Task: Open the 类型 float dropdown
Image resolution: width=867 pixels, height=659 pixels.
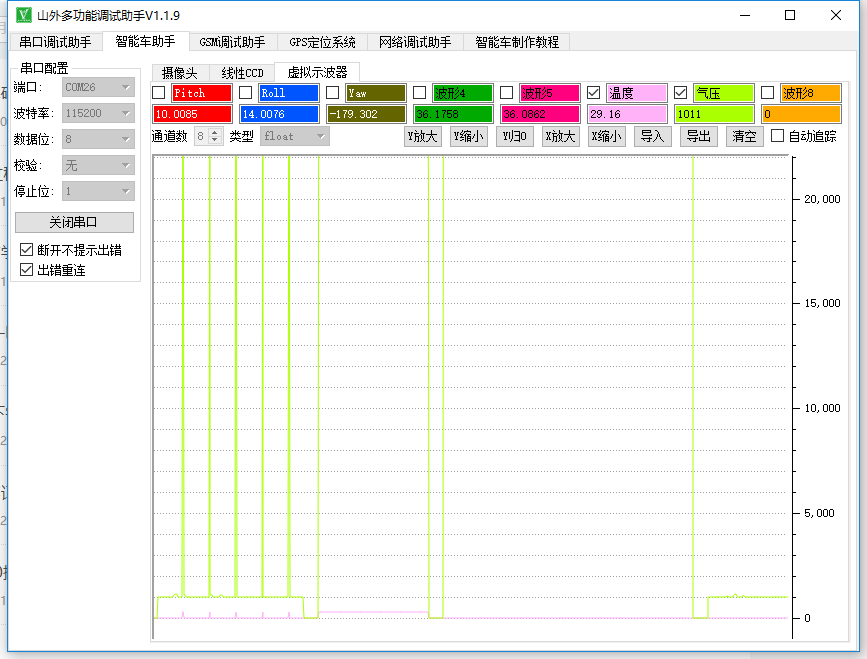Action: click(x=295, y=136)
